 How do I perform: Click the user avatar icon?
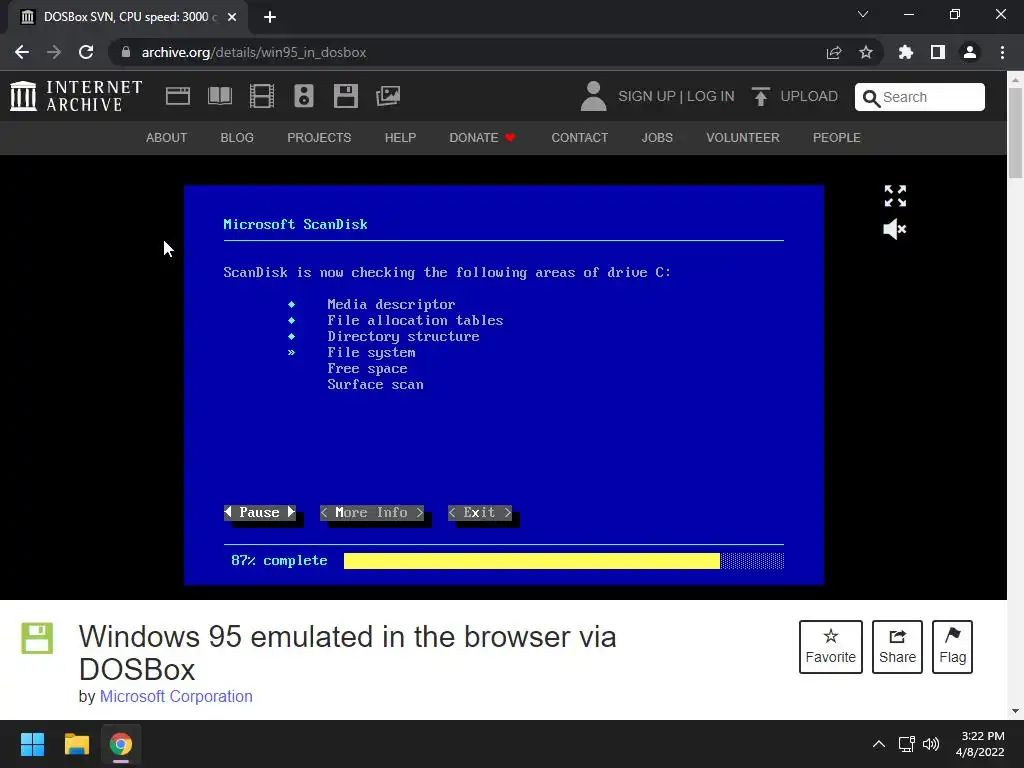(x=594, y=96)
